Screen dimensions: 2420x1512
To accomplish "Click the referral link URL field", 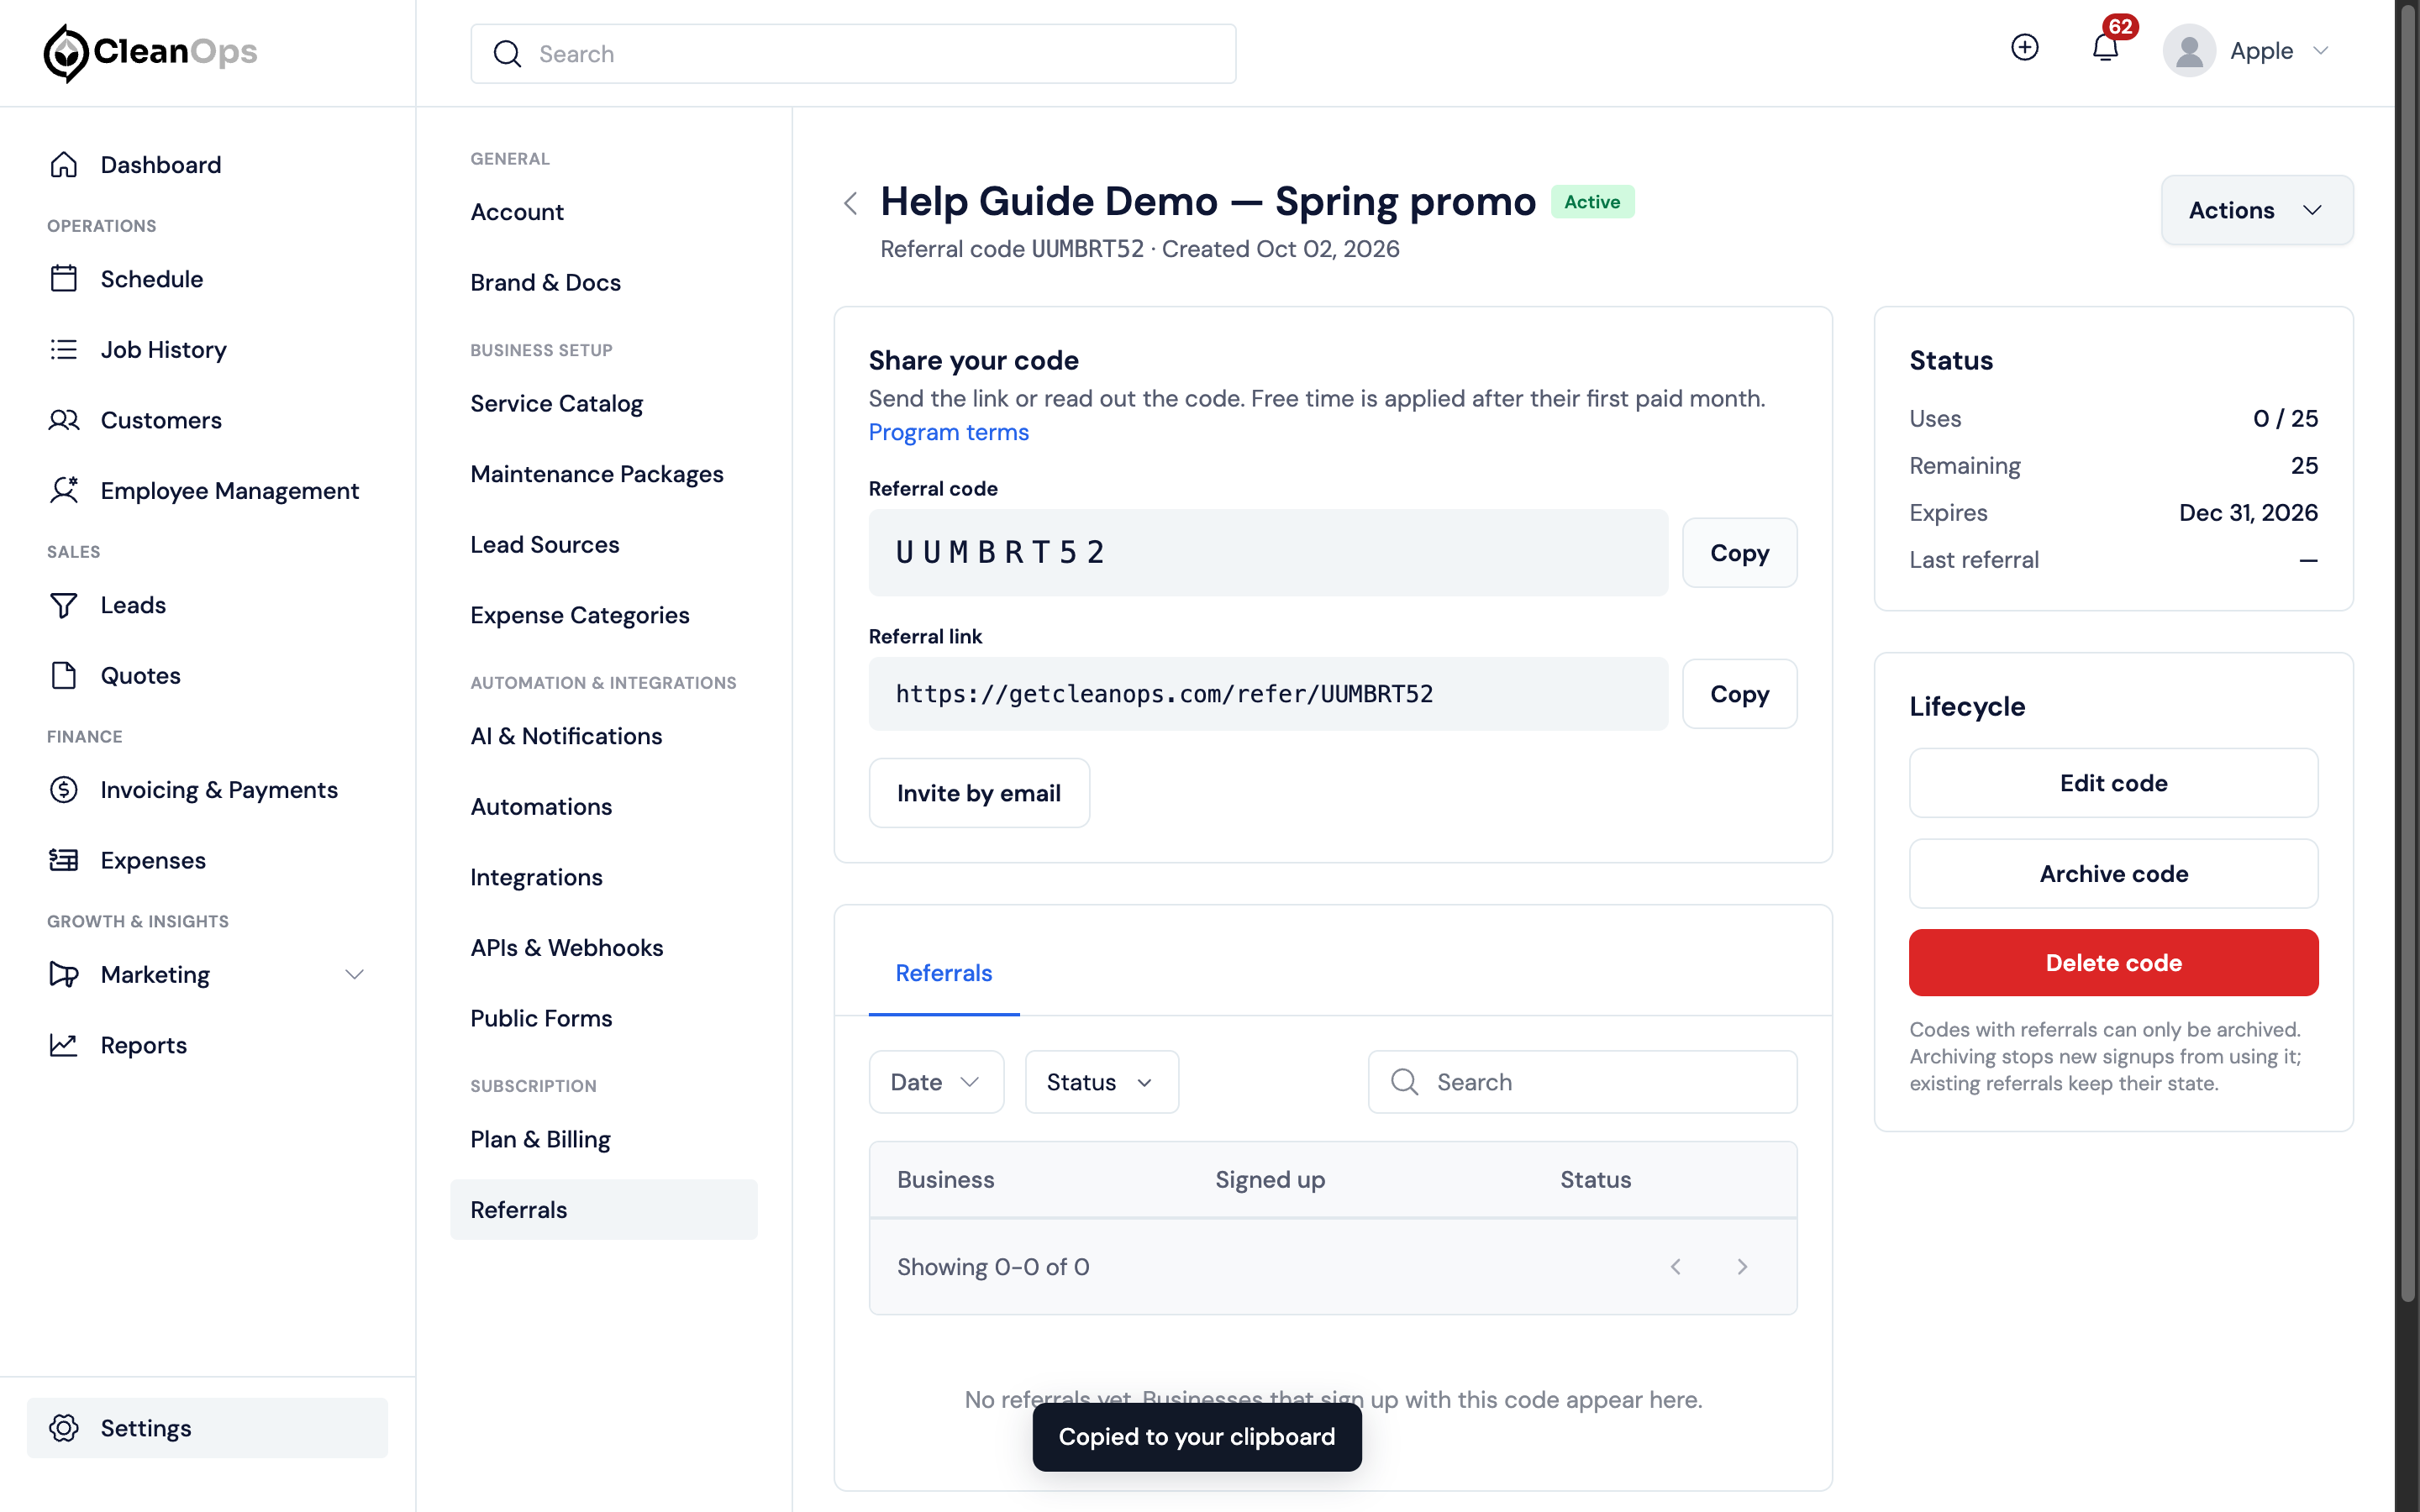I will [x=1268, y=694].
